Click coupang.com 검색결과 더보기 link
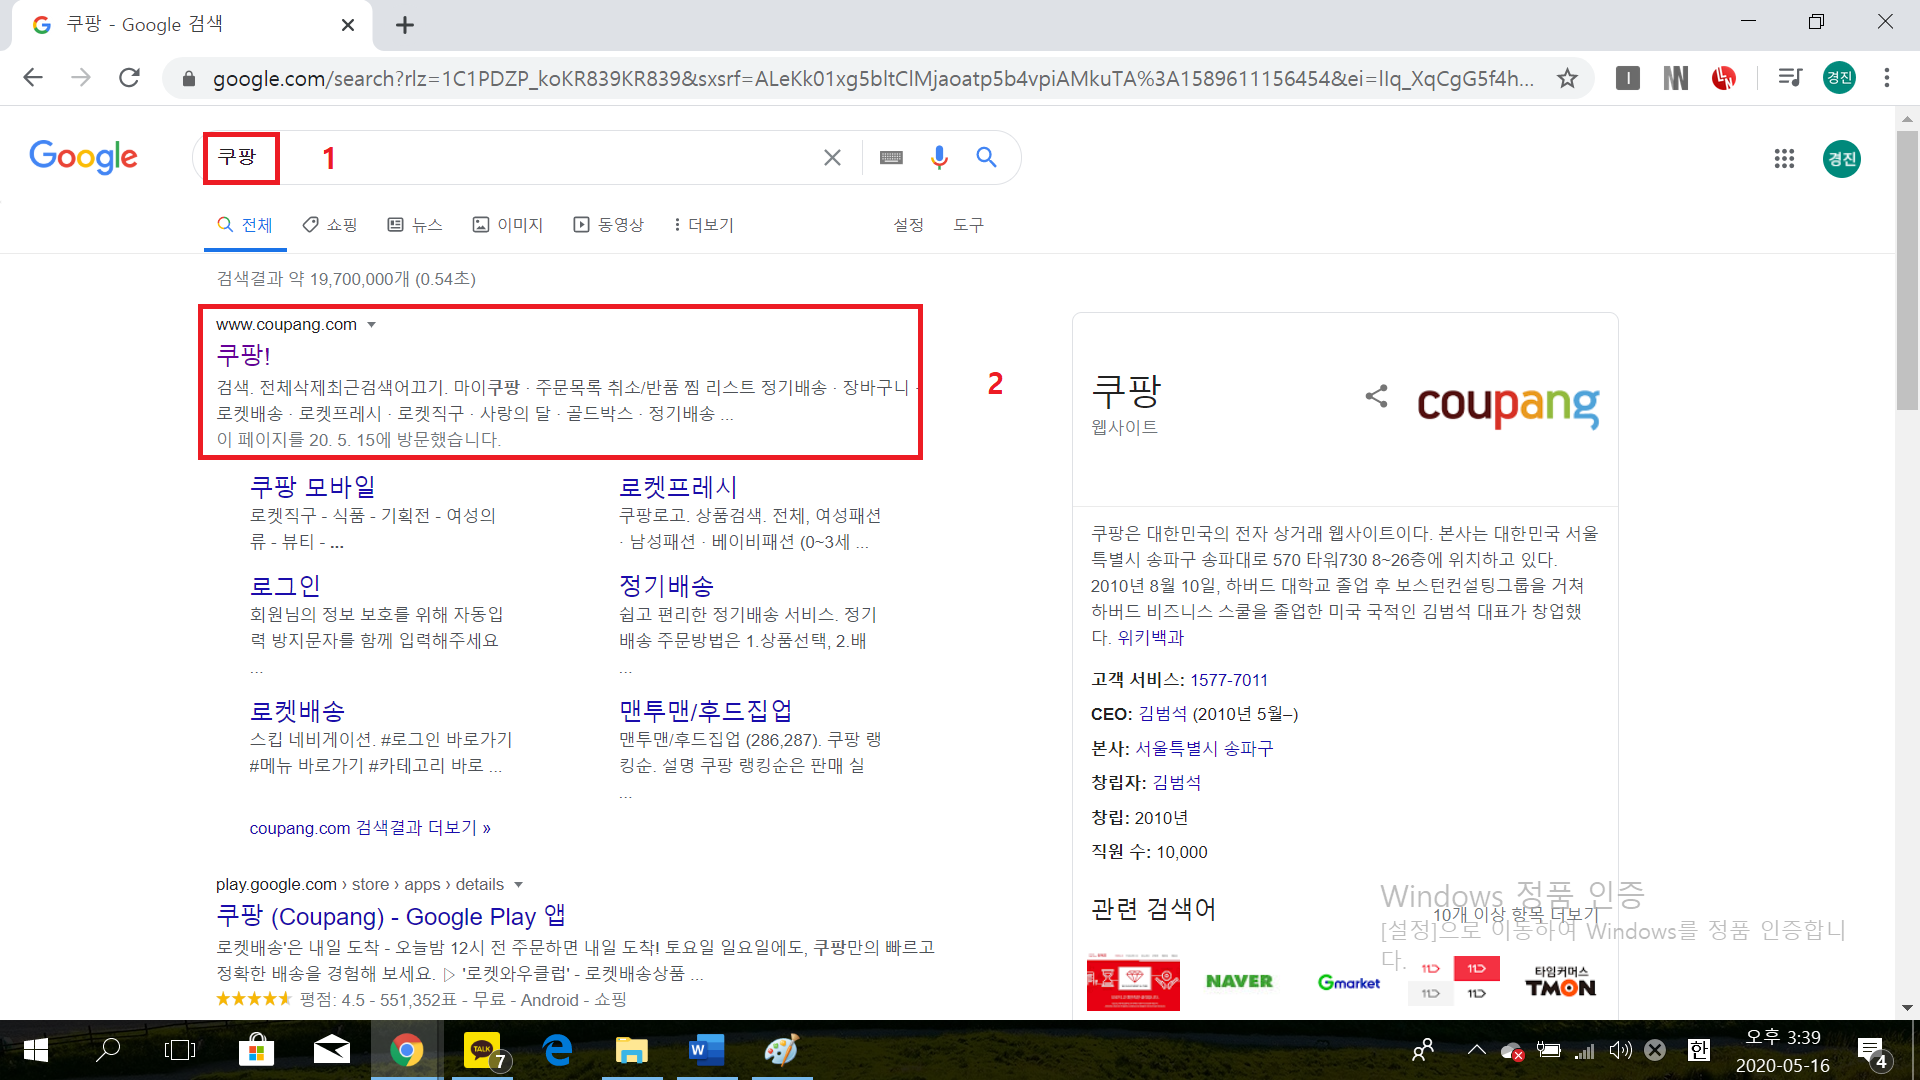Image resolution: width=1920 pixels, height=1080 pixels. tap(370, 828)
